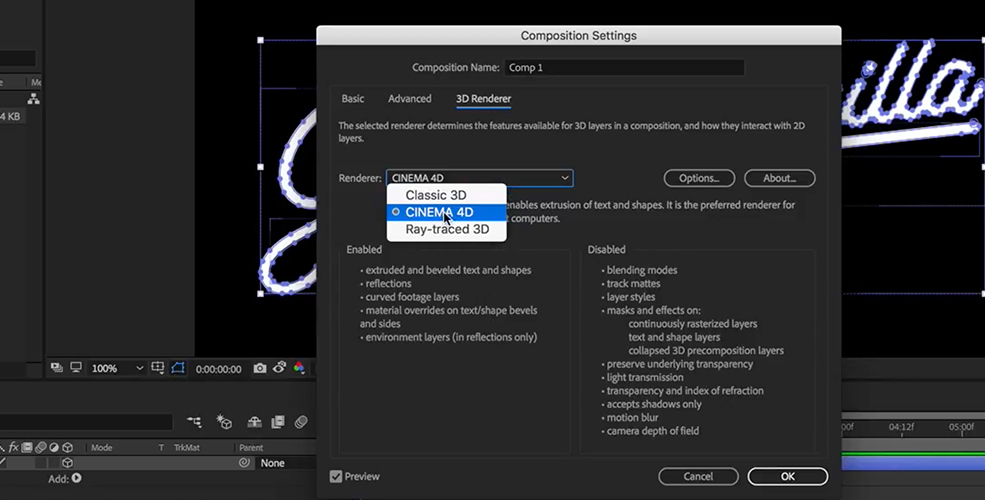The width and height of the screenshot is (985, 500).
Task: Open project flowchart view icon
Action: pos(33,99)
